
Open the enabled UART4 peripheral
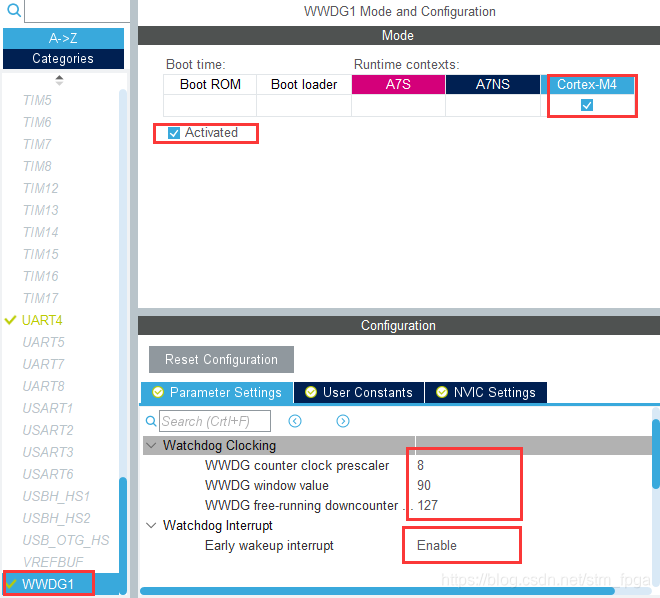click(42, 320)
